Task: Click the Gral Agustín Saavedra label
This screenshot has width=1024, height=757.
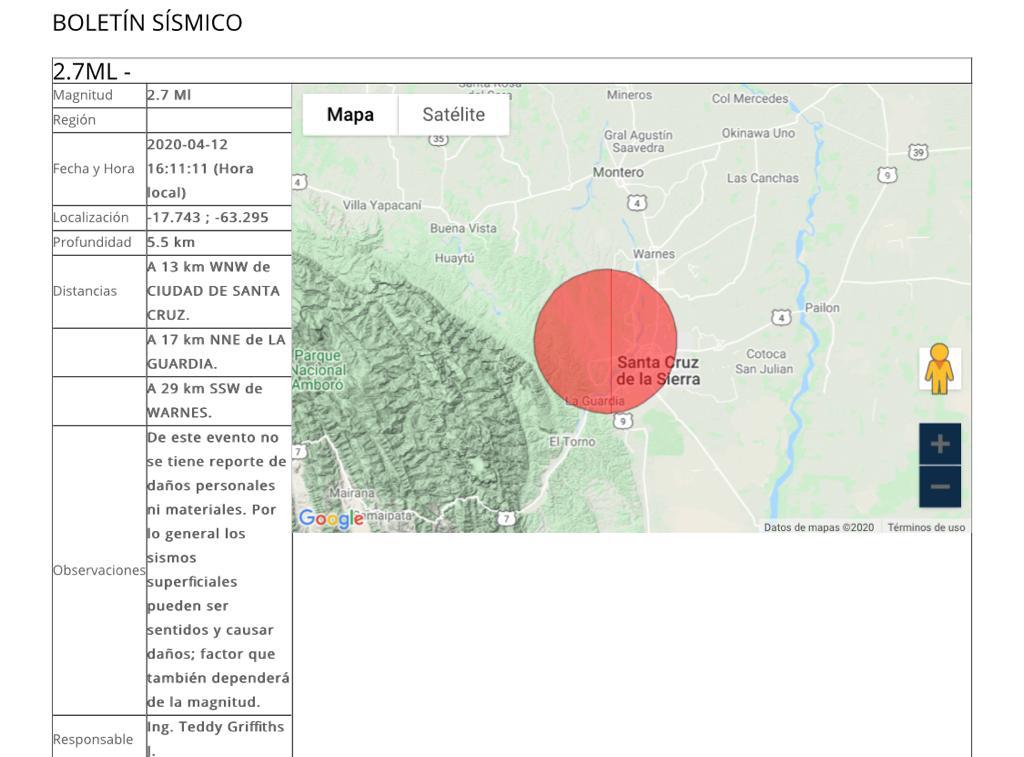Action: (x=637, y=141)
